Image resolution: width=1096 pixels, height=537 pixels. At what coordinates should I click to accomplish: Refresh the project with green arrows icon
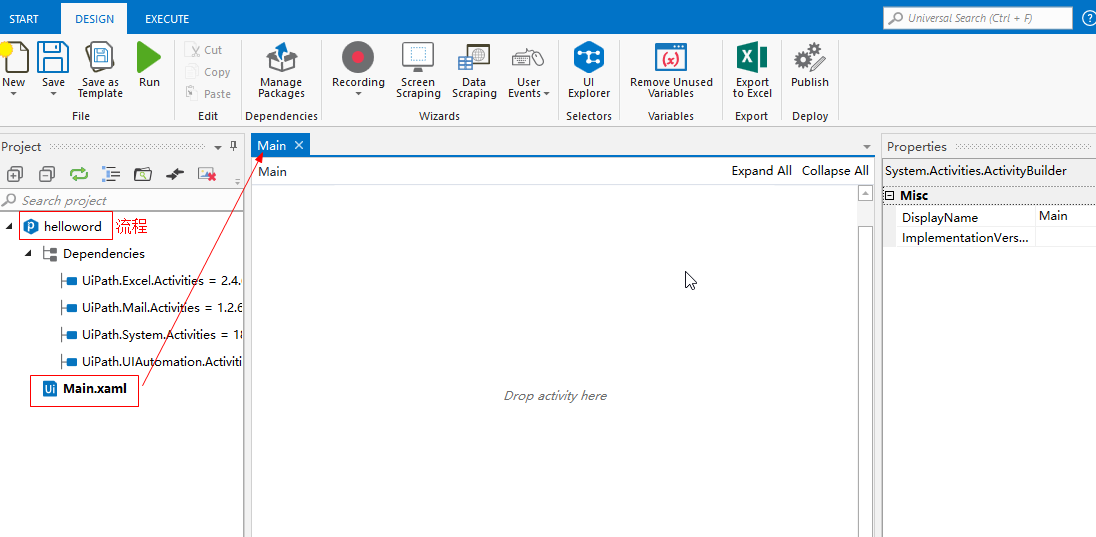coord(79,173)
